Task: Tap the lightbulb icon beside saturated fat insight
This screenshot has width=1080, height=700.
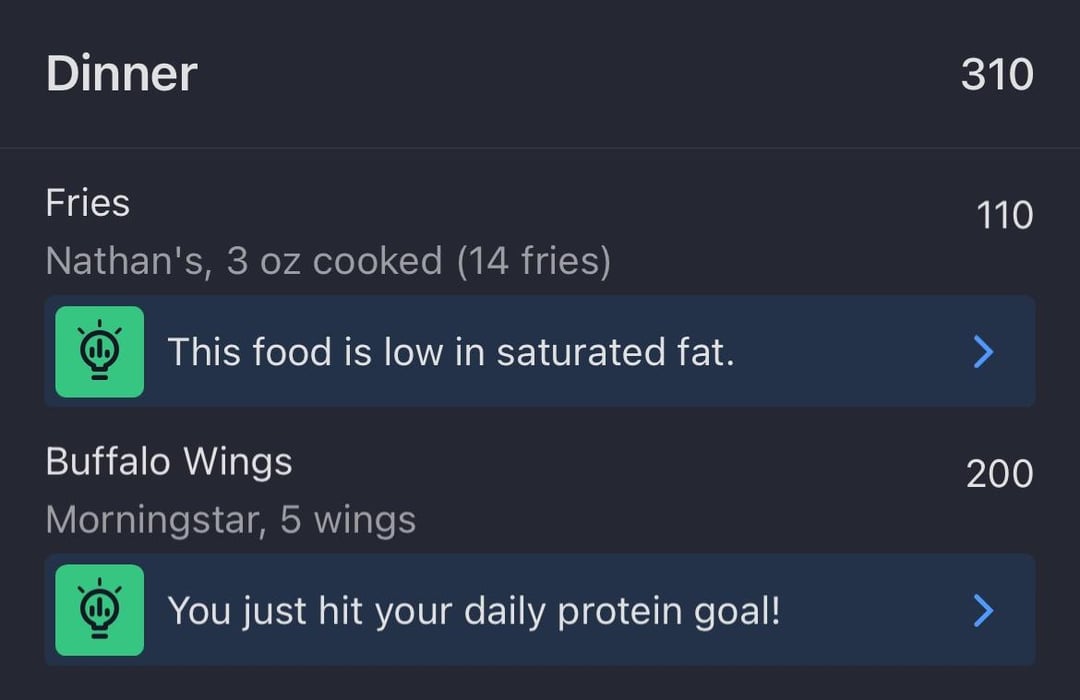Action: pos(100,351)
